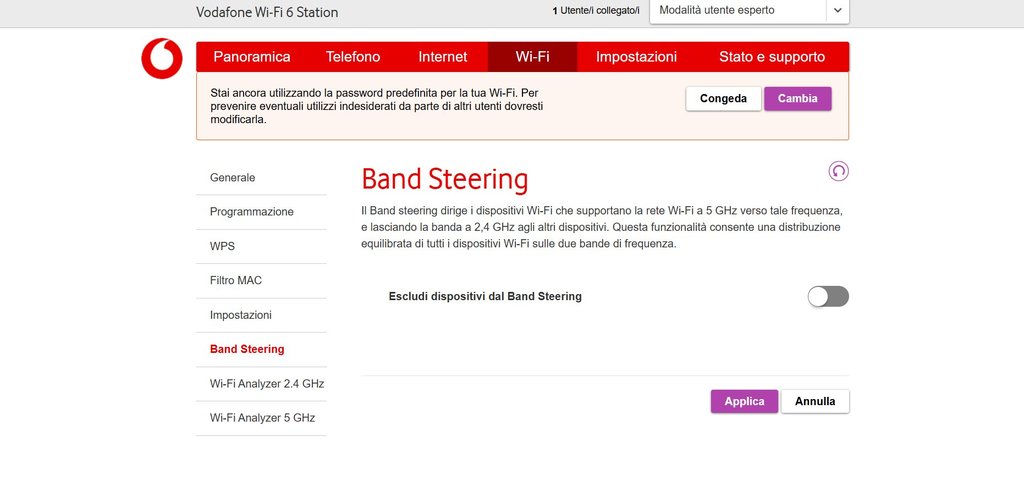
Task: Open Stato e supporto tab
Action: coord(772,57)
